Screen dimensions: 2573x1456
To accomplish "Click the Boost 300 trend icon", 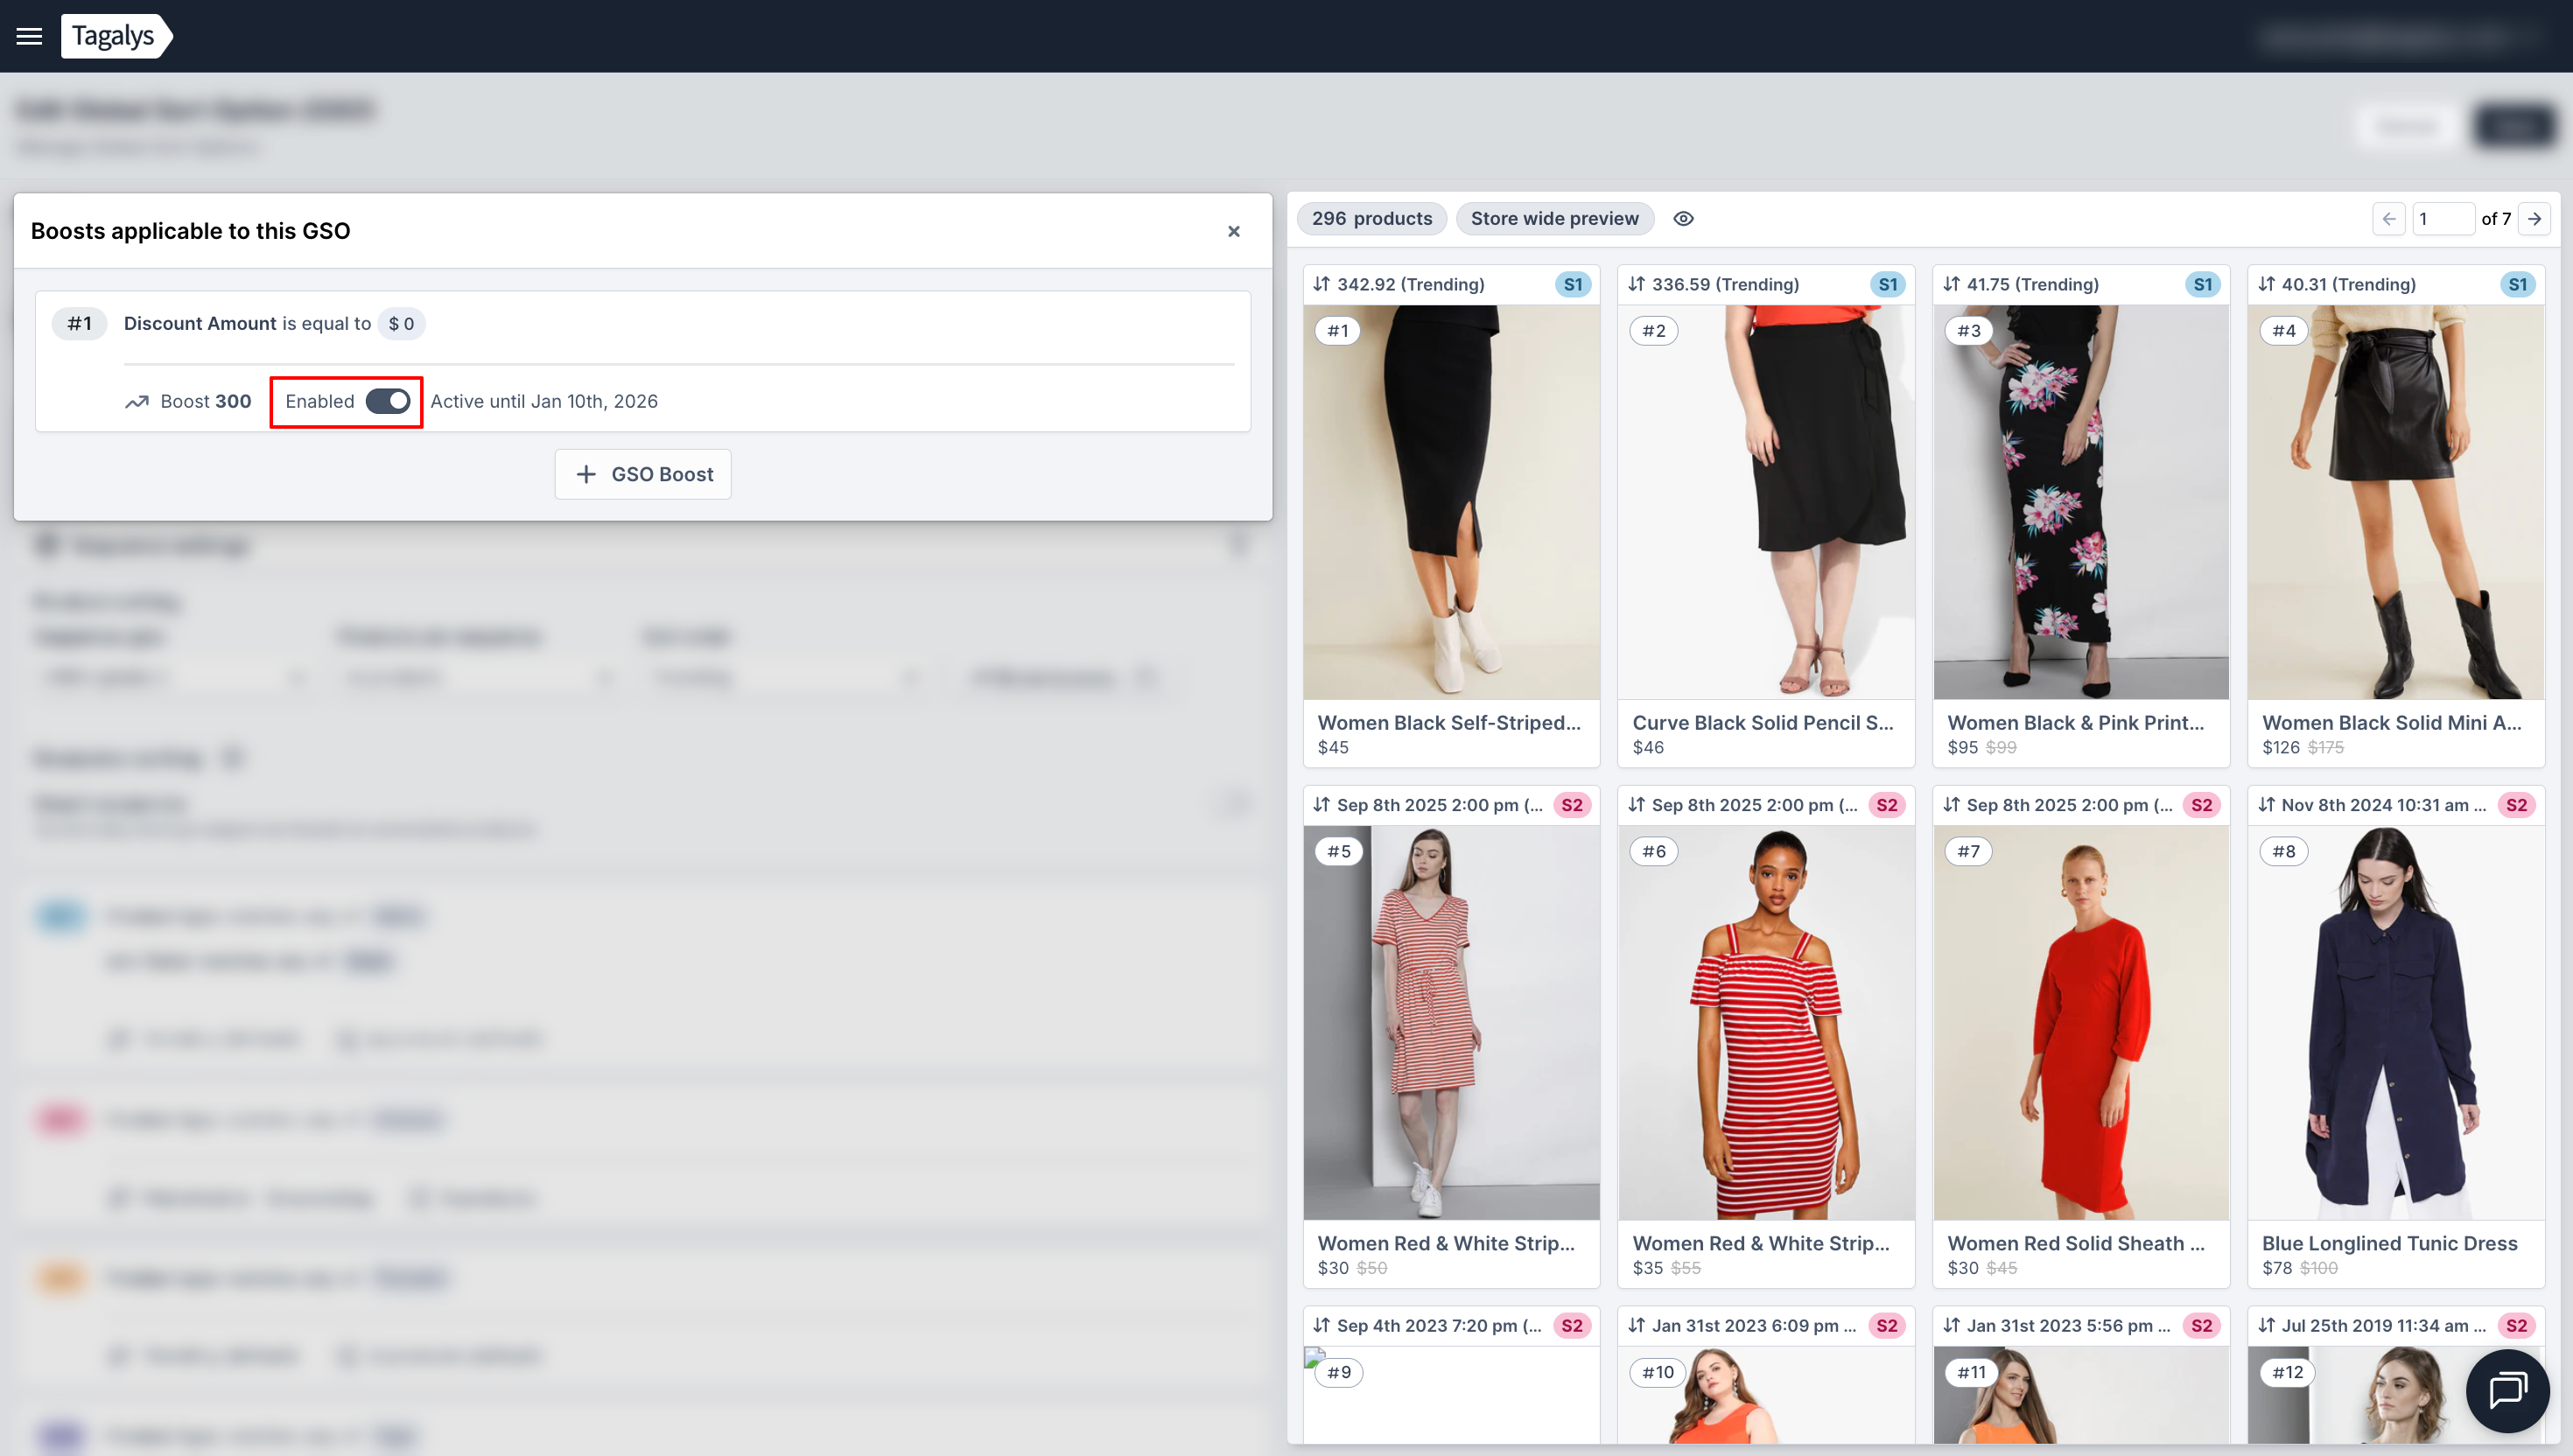I will click(137, 402).
